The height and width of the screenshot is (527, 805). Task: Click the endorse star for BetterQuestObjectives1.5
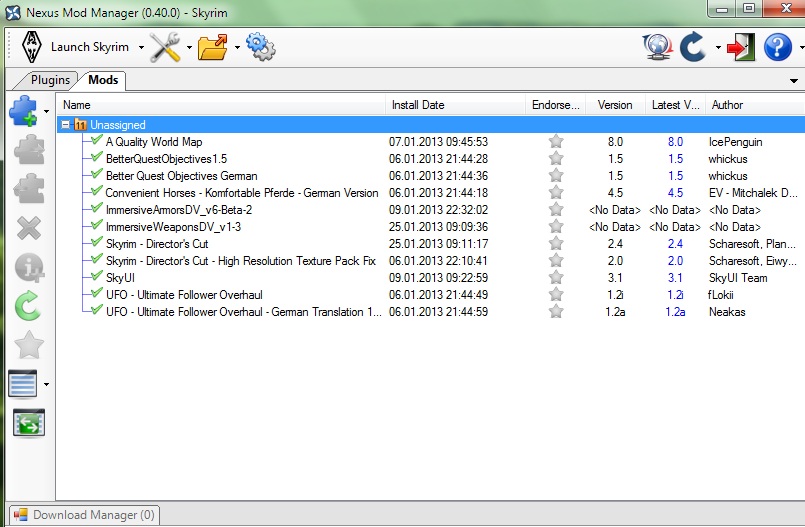pos(556,159)
